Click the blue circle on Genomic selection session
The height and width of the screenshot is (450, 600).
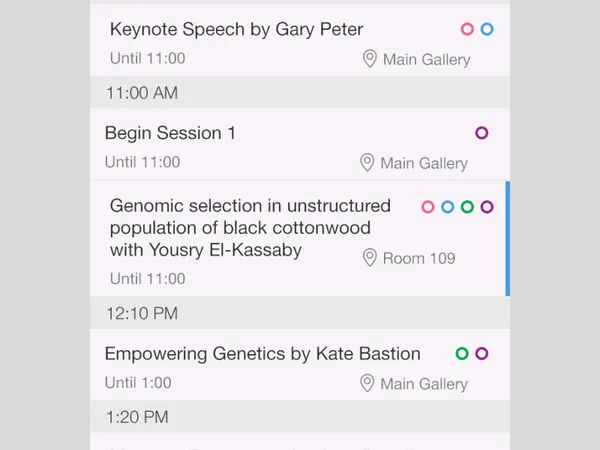tap(448, 207)
